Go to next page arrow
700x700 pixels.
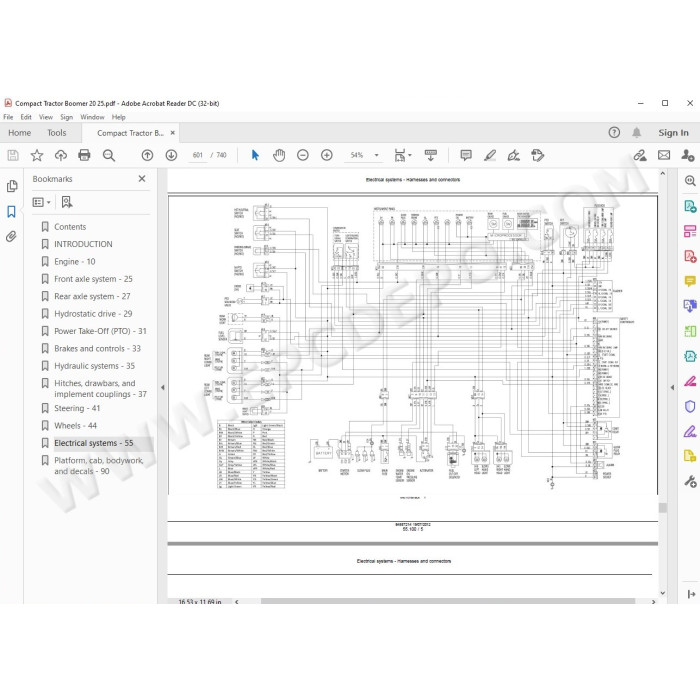171,155
